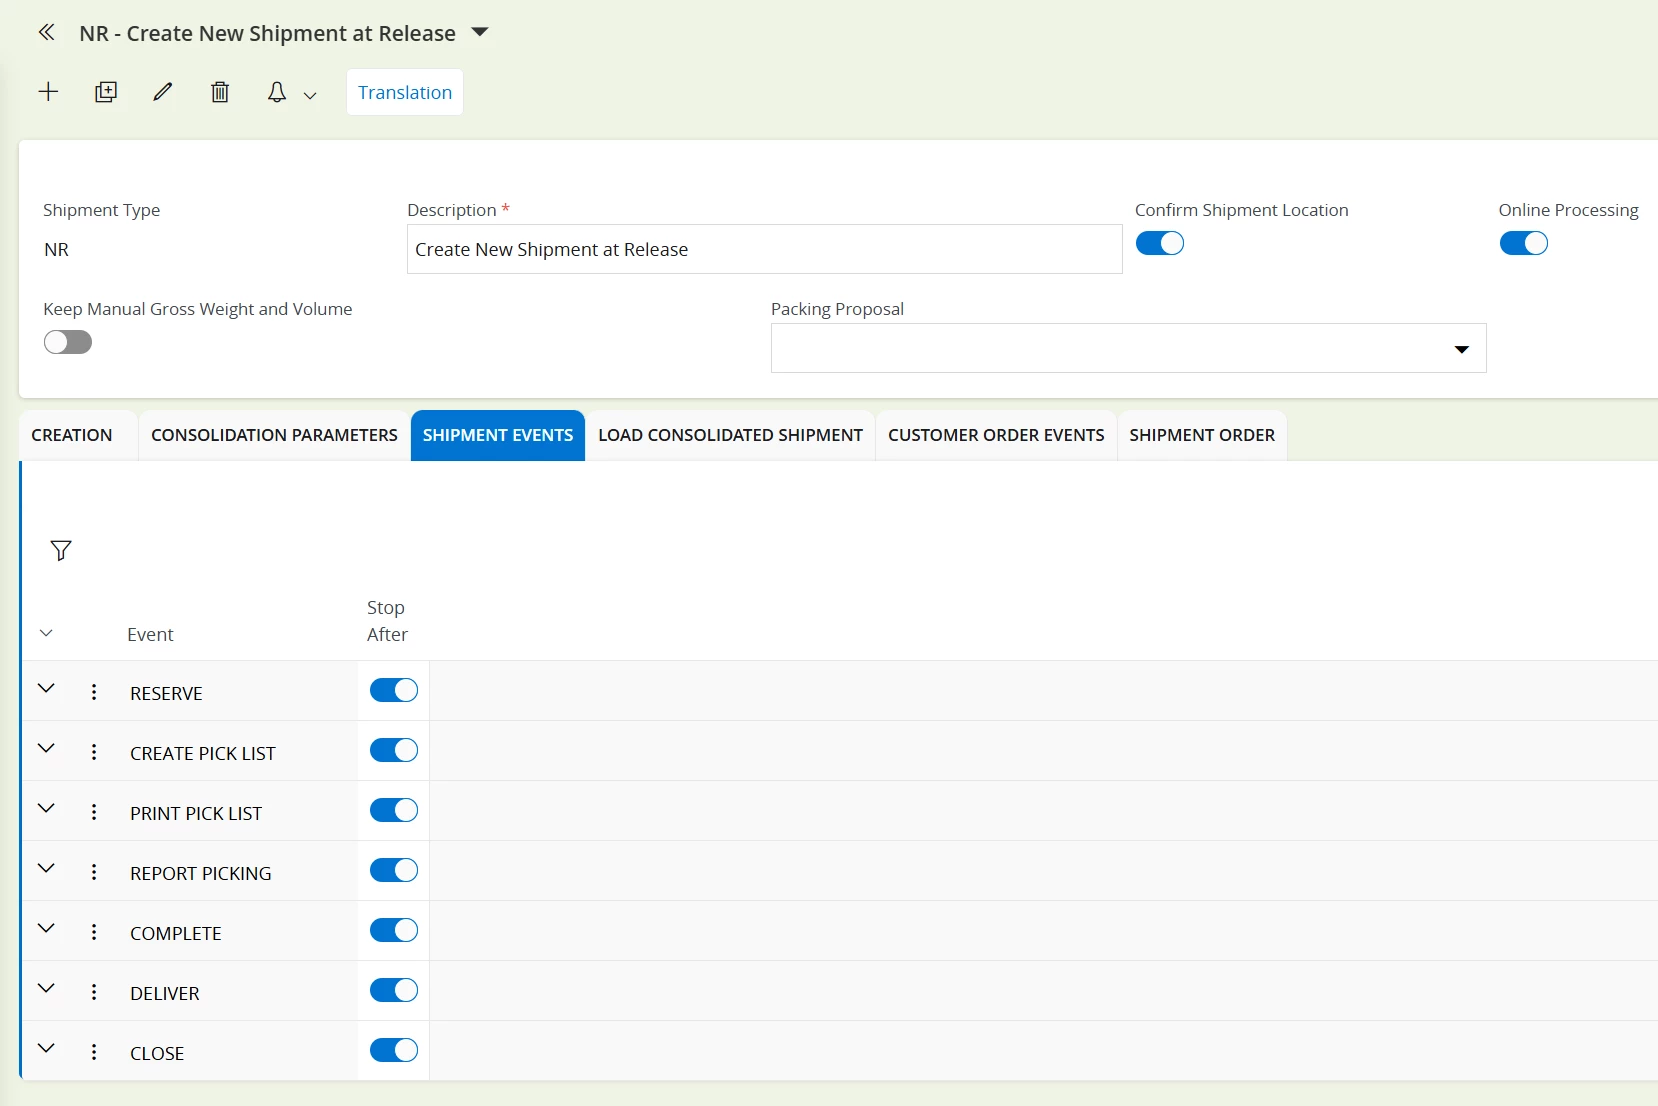Expand the REPORT PICKING row

tap(46, 868)
